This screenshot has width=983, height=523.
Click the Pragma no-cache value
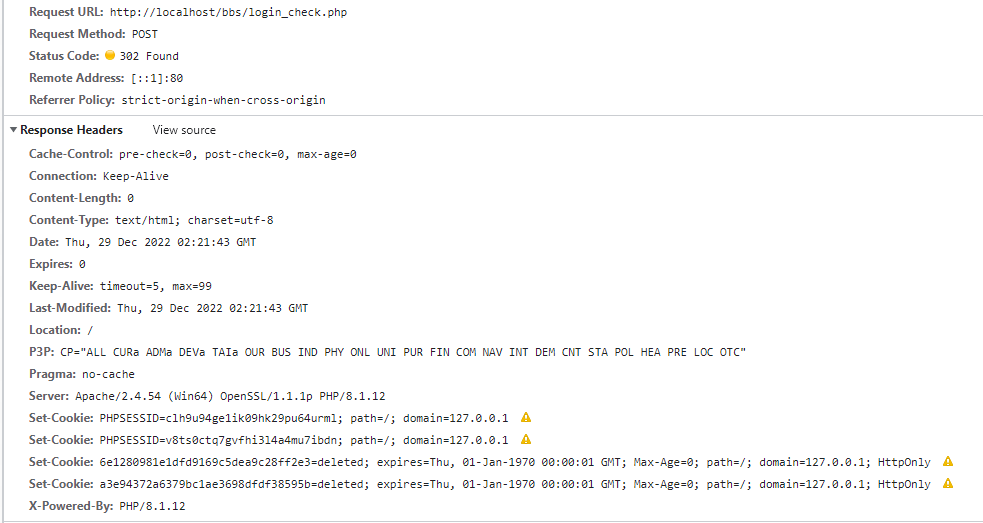[x=108, y=374]
